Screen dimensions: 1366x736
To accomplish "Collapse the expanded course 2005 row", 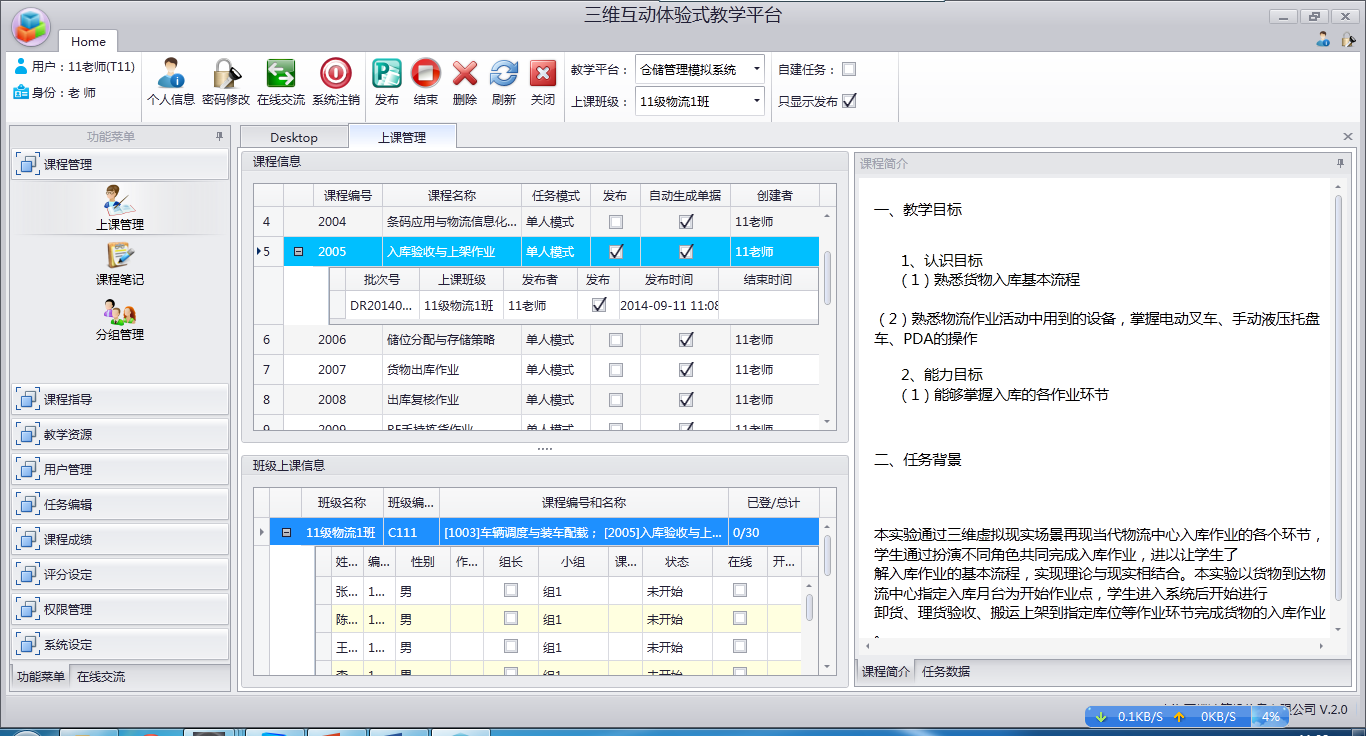I will click(x=298, y=252).
